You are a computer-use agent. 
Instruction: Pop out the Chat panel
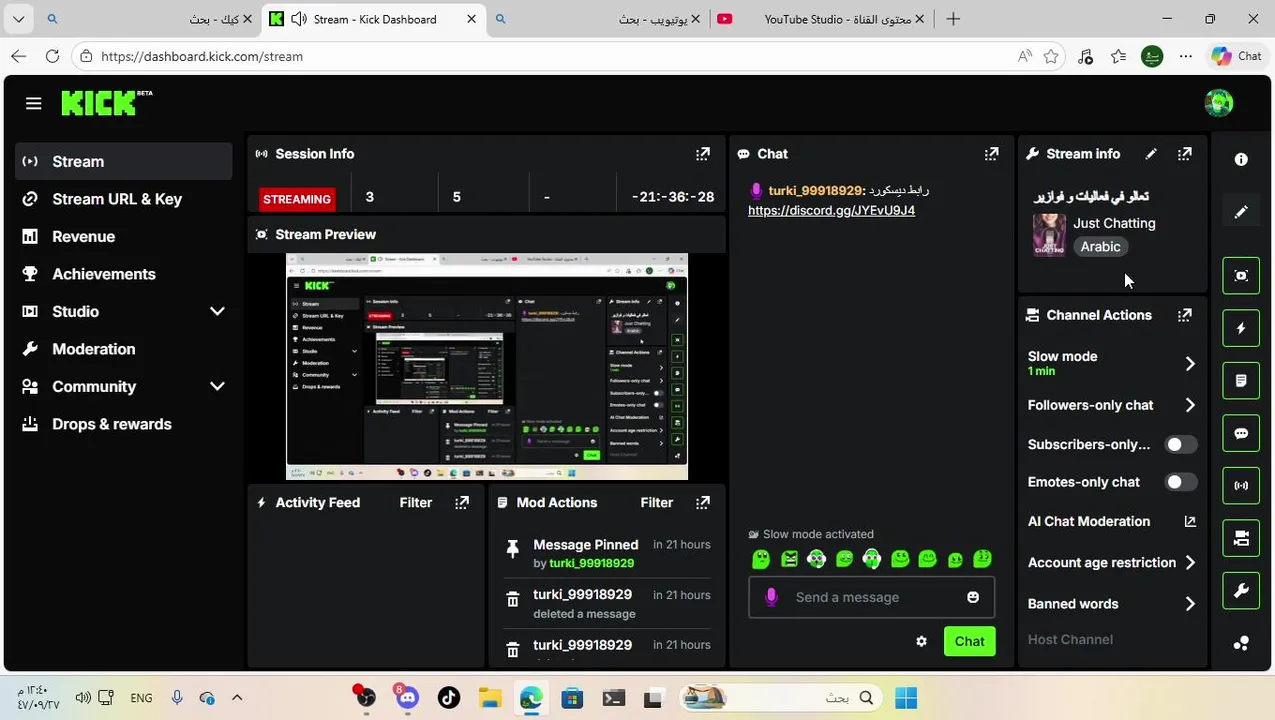(x=991, y=154)
